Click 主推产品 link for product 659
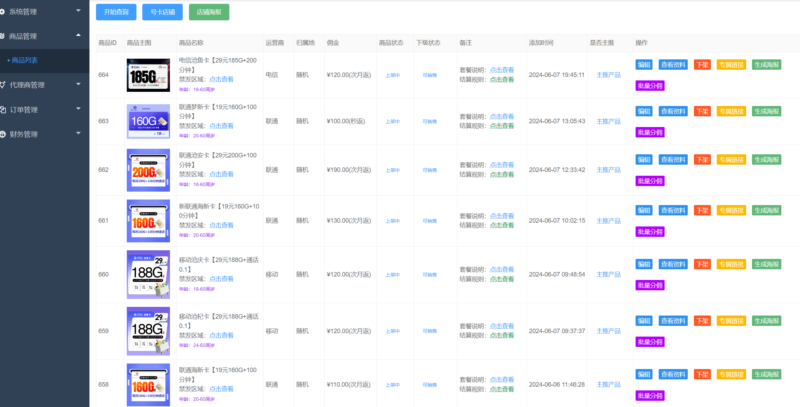This screenshot has height=407, width=800. (x=609, y=331)
